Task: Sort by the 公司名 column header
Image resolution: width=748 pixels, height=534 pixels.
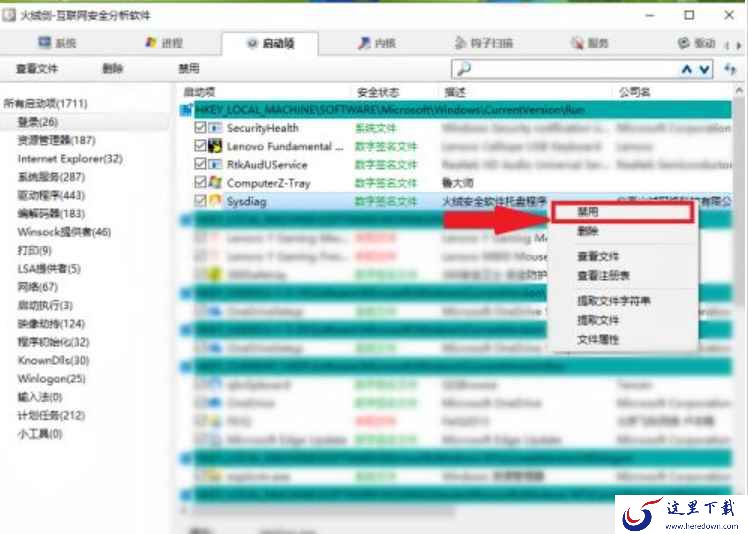Action: coord(634,92)
